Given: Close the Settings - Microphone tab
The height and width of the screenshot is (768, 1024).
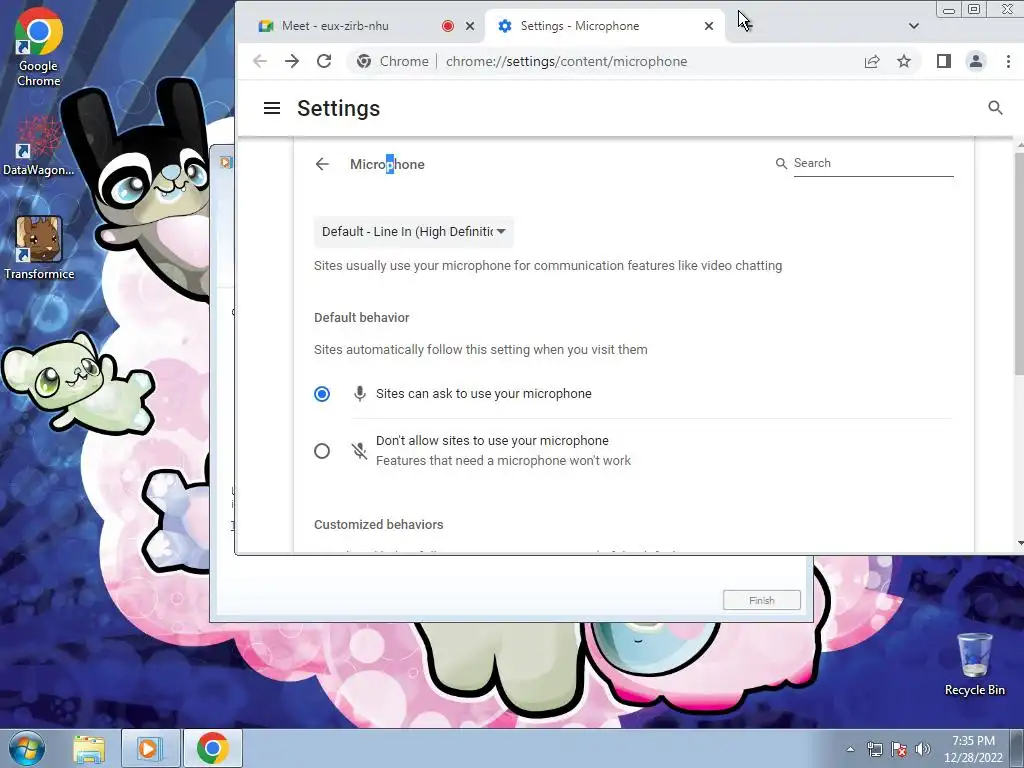Looking at the screenshot, I should (709, 26).
